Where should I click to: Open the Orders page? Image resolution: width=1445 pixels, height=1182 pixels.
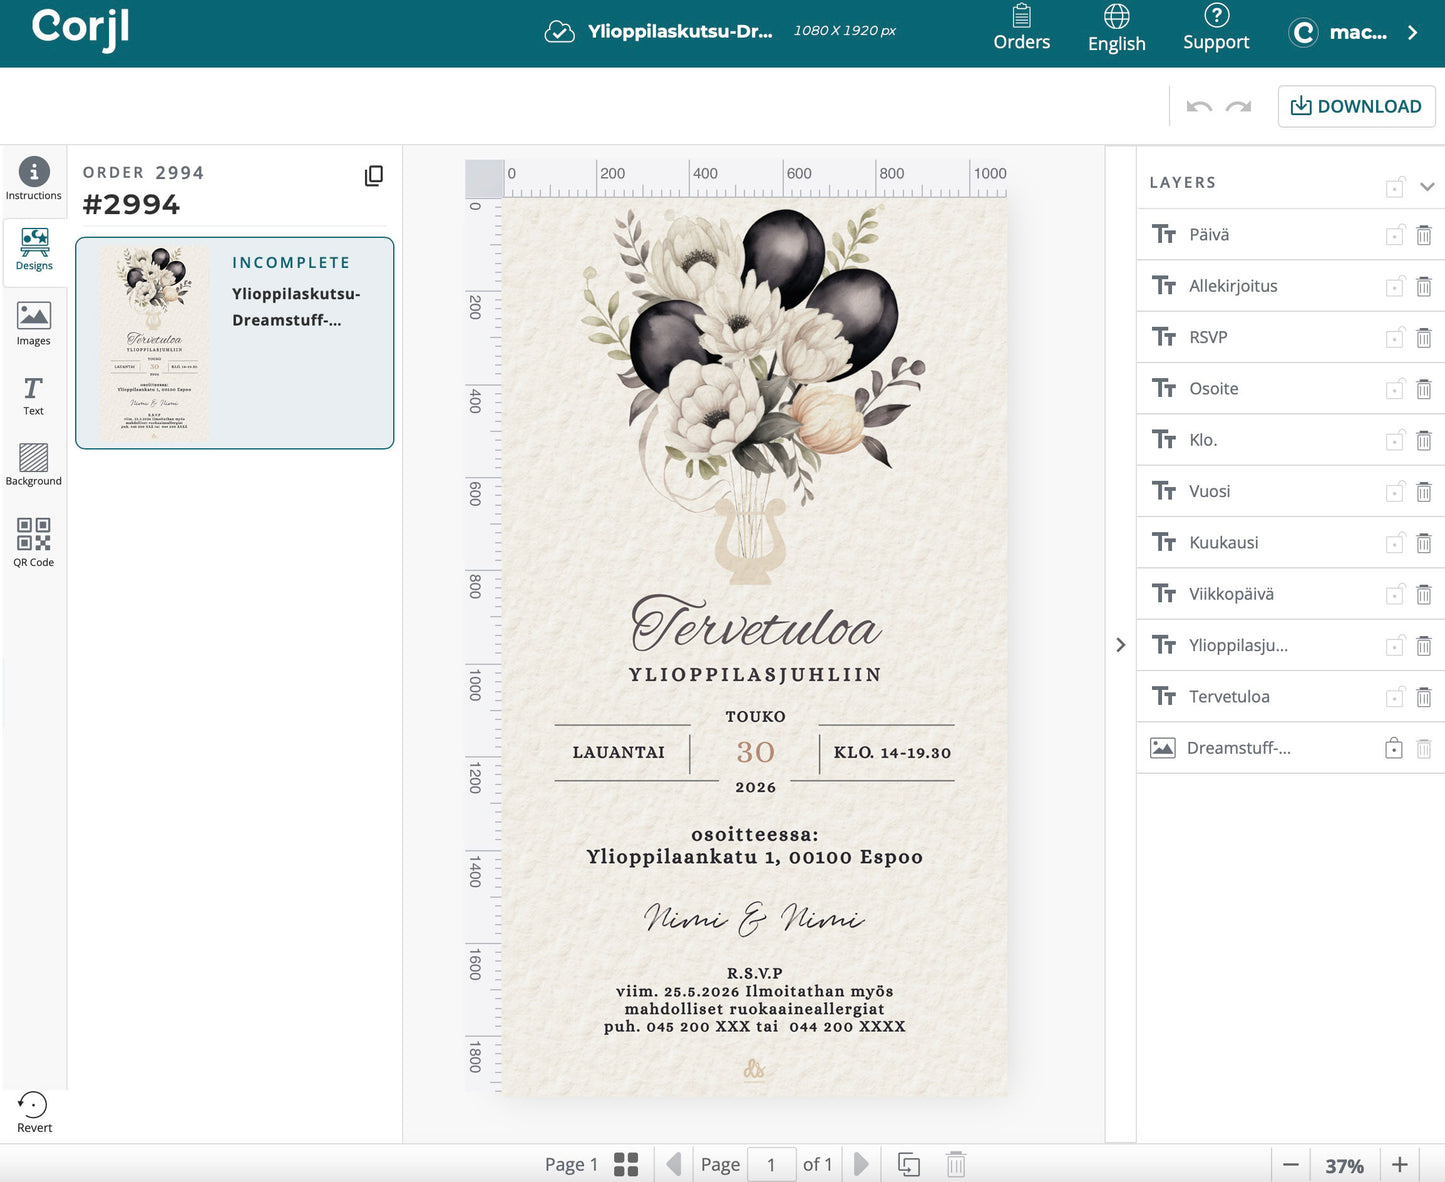tap(1022, 30)
